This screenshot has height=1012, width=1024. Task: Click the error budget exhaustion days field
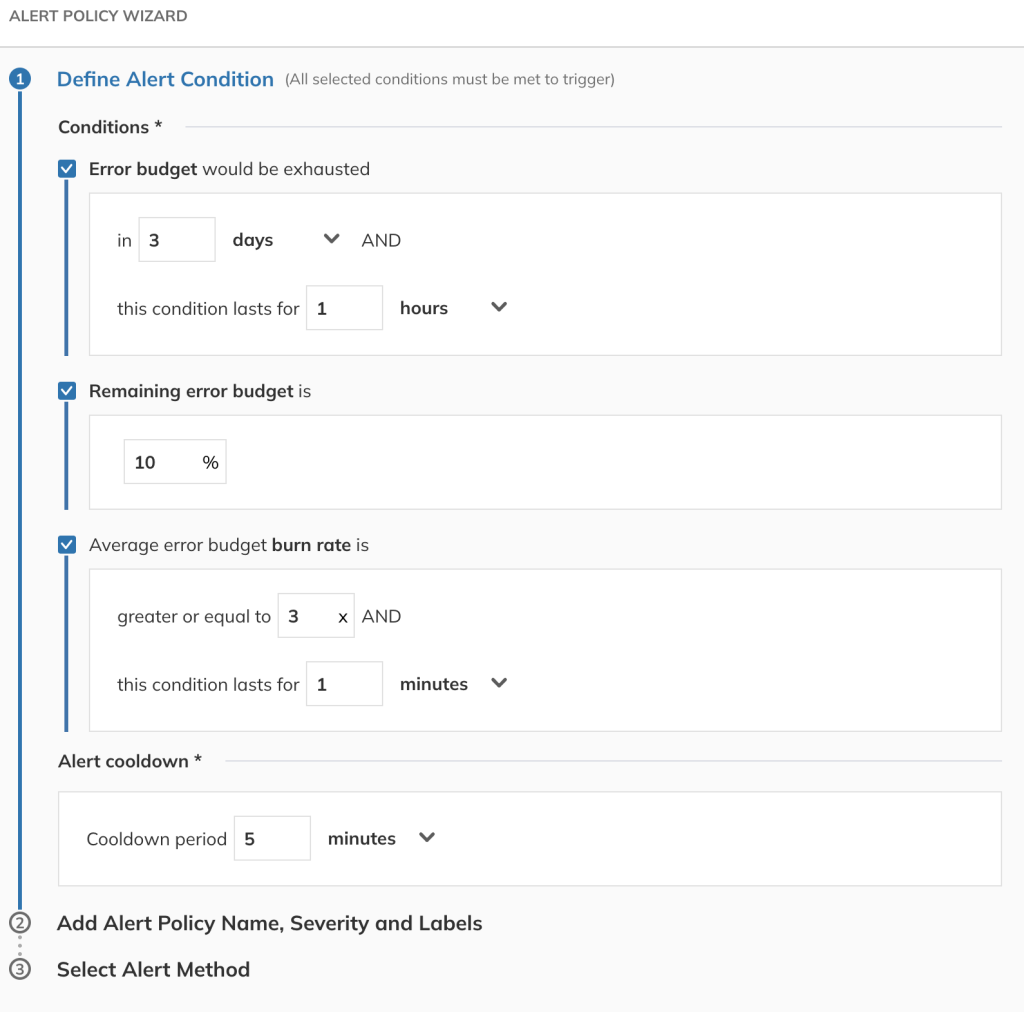point(177,238)
